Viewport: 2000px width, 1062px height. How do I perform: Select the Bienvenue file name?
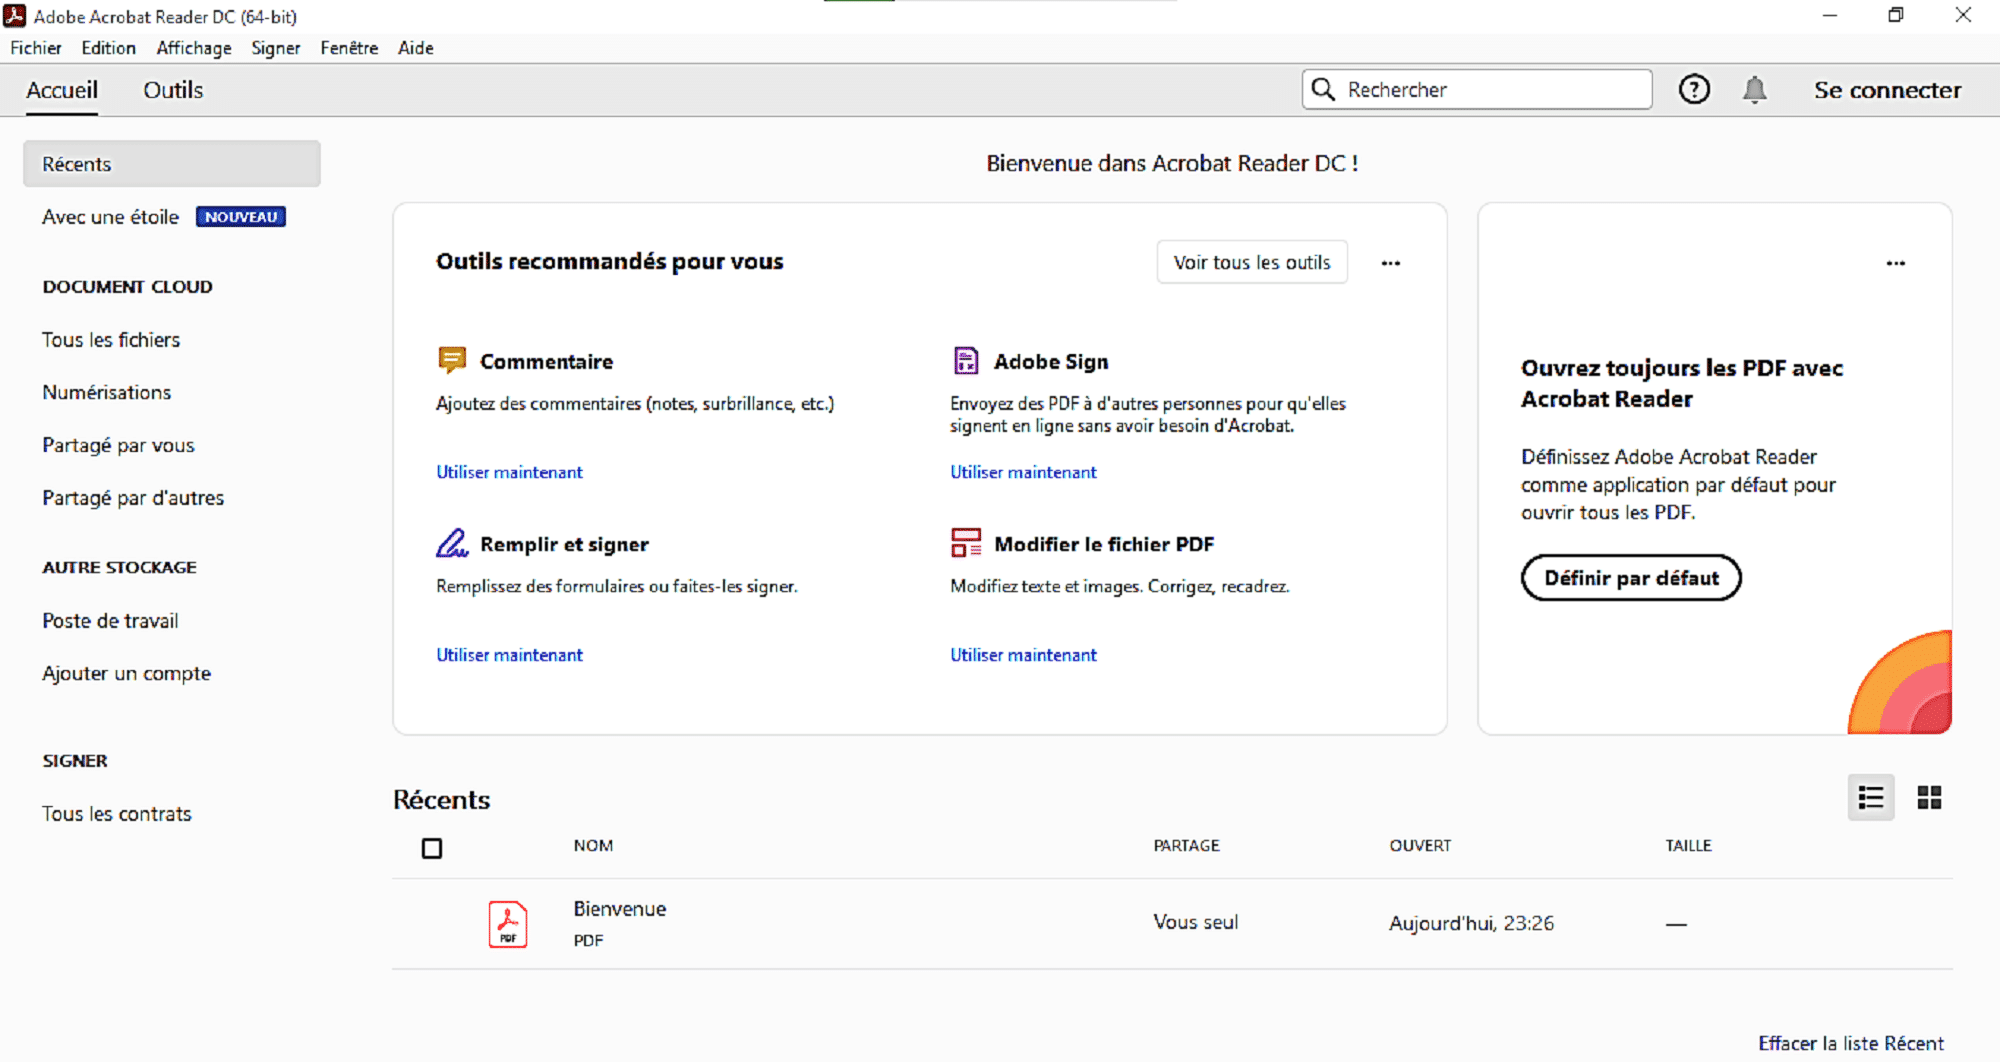point(620,909)
